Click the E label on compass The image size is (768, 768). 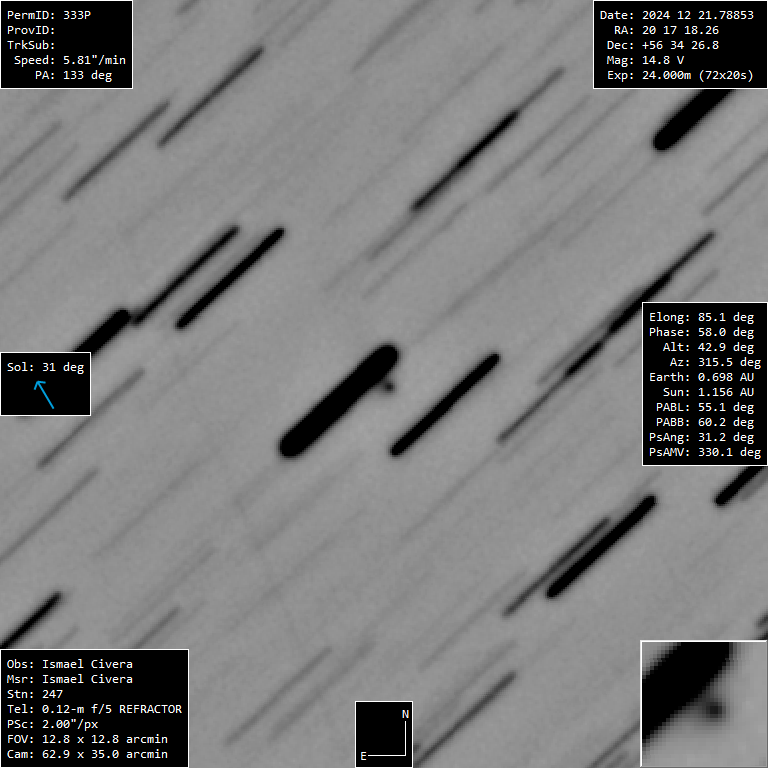[363, 757]
